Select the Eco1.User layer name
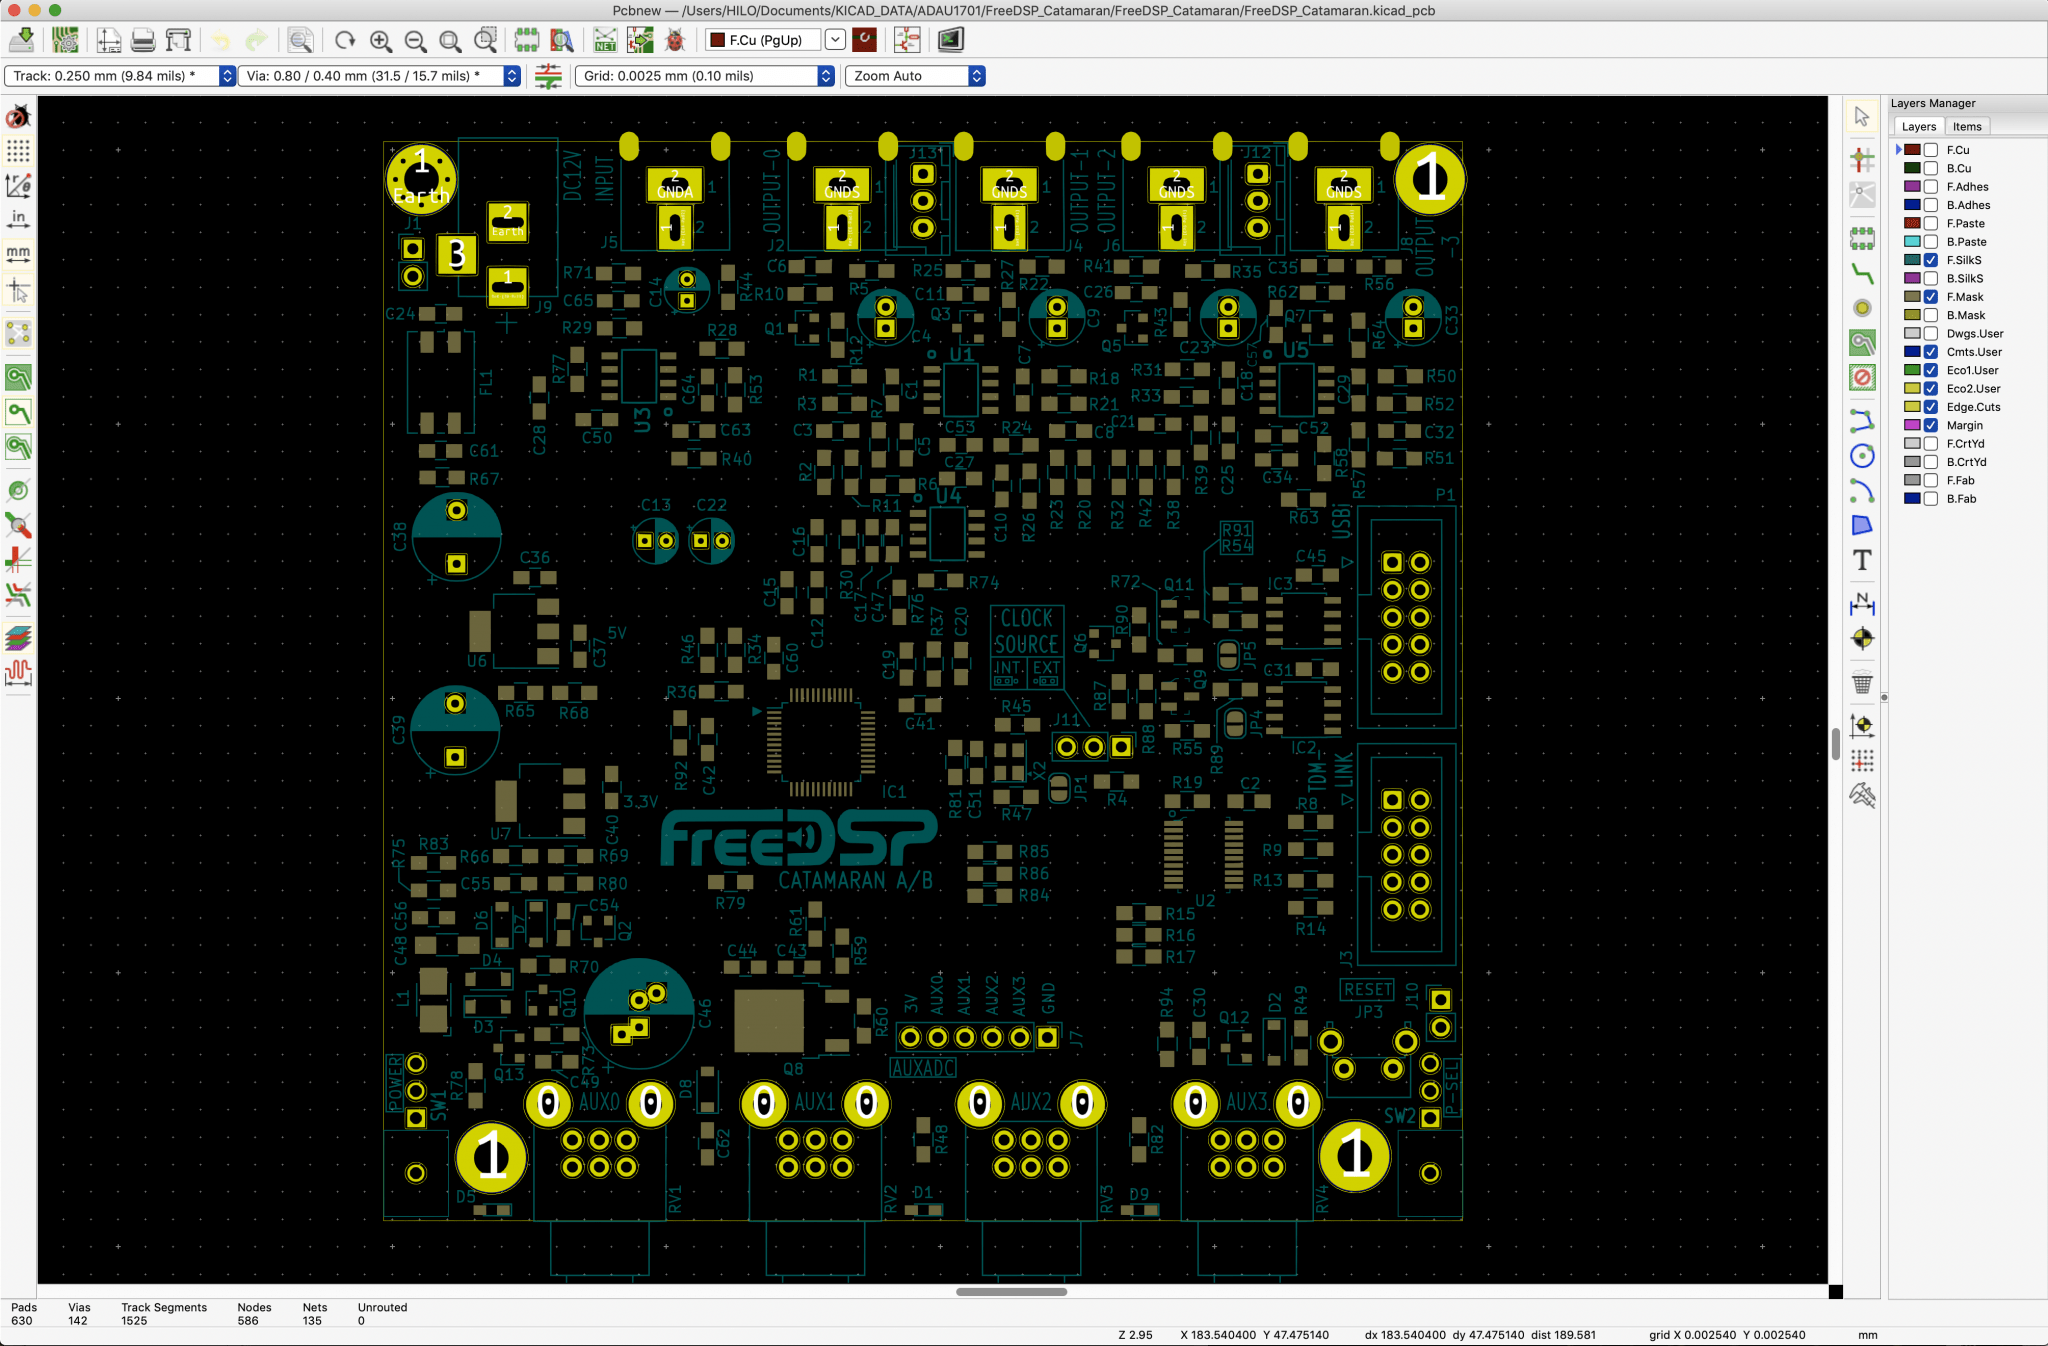Viewport: 2048px width, 1346px height. pos(1972,370)
